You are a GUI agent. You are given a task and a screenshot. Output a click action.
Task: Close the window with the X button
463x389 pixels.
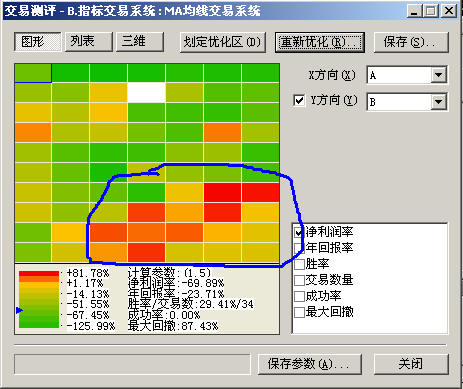click(449, 11)
